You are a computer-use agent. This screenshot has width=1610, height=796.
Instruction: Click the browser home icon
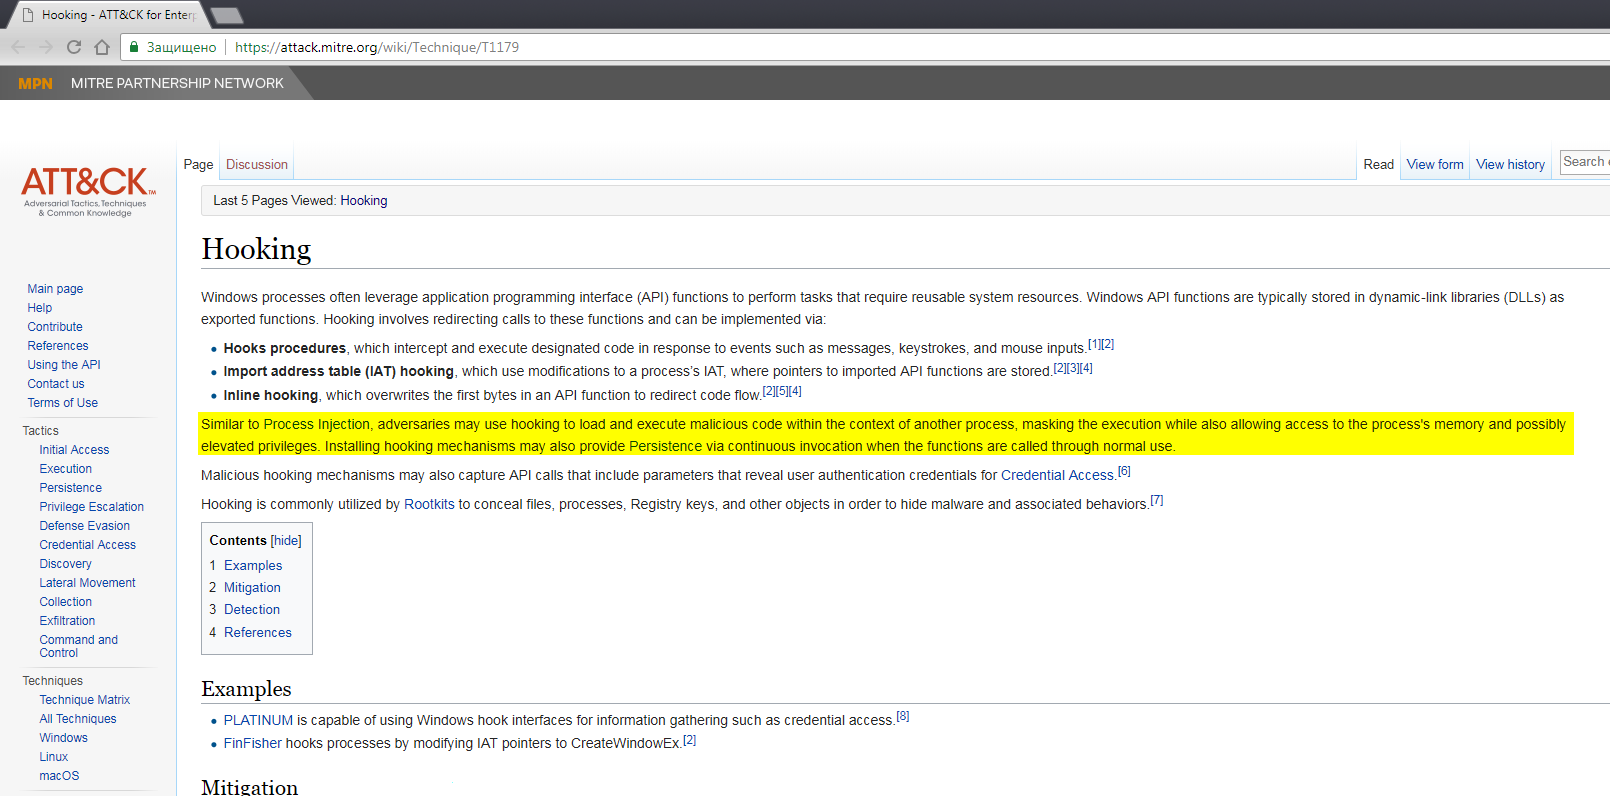102,47
